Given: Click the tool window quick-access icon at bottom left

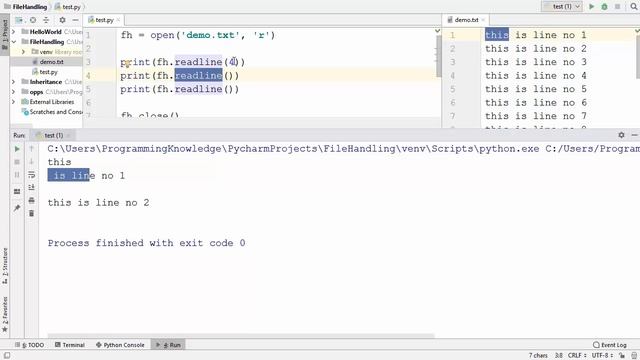Looking at the screenshot, I should click(x=7, y=356).
